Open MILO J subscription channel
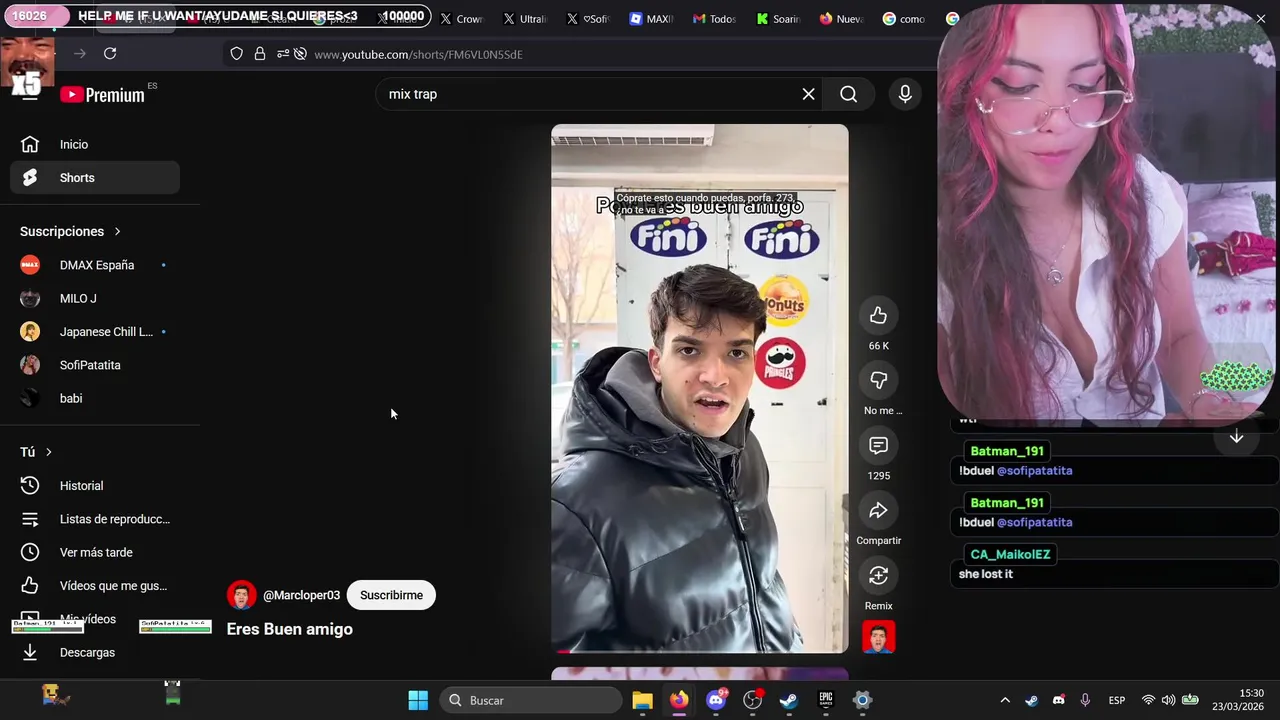Image resolution: width=1280 pixels, height=720 pixels. pos(95,298)
